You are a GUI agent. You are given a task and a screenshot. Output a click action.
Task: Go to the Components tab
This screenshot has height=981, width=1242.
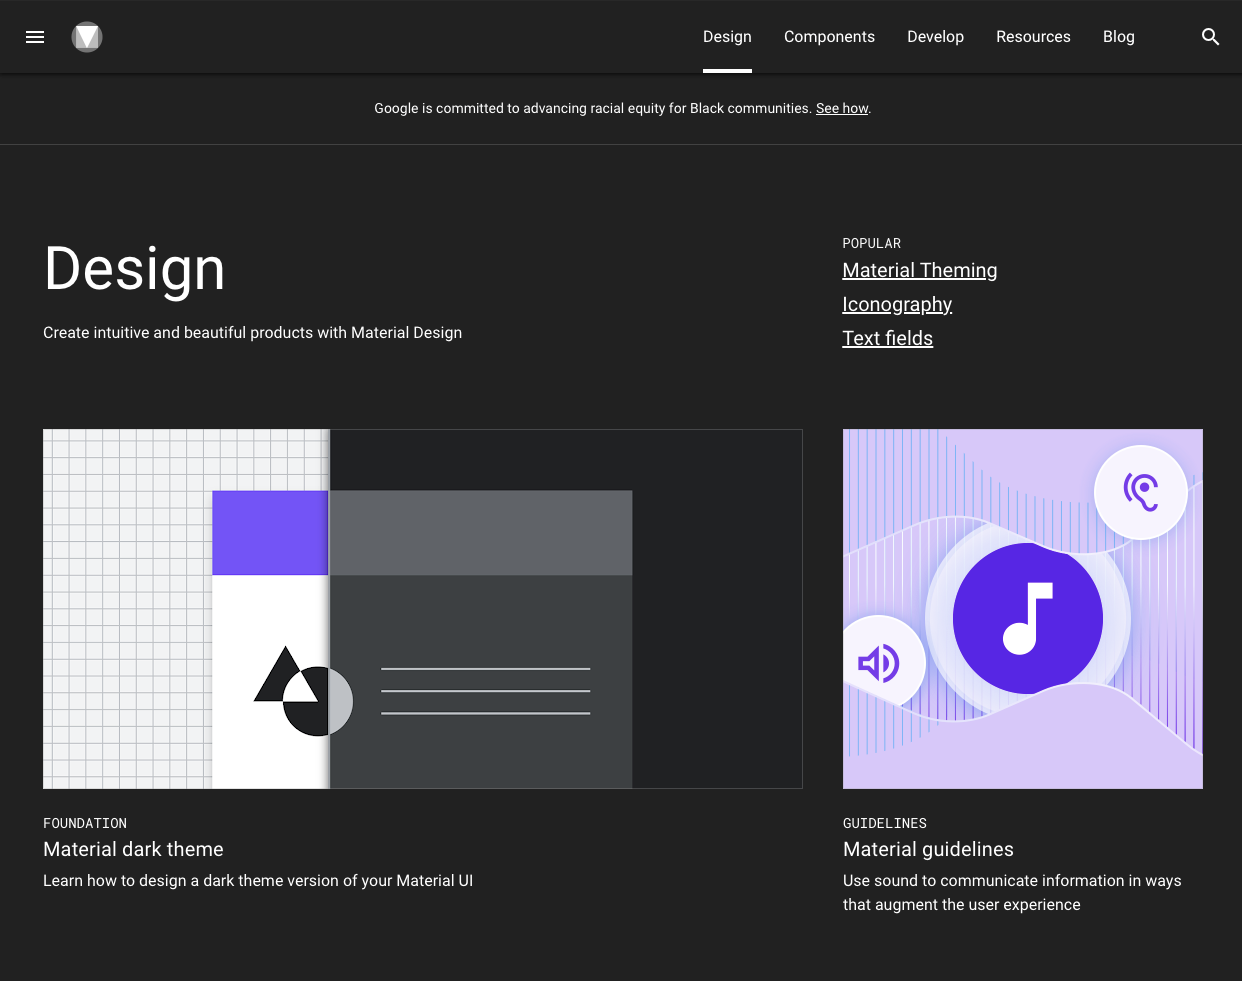point(829,37)
